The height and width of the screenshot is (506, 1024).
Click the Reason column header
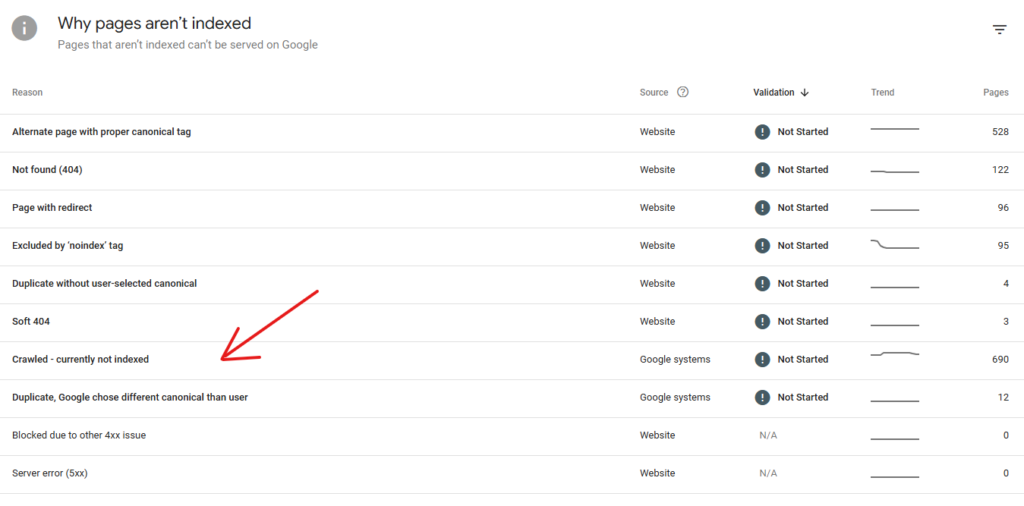coord(27,92)
